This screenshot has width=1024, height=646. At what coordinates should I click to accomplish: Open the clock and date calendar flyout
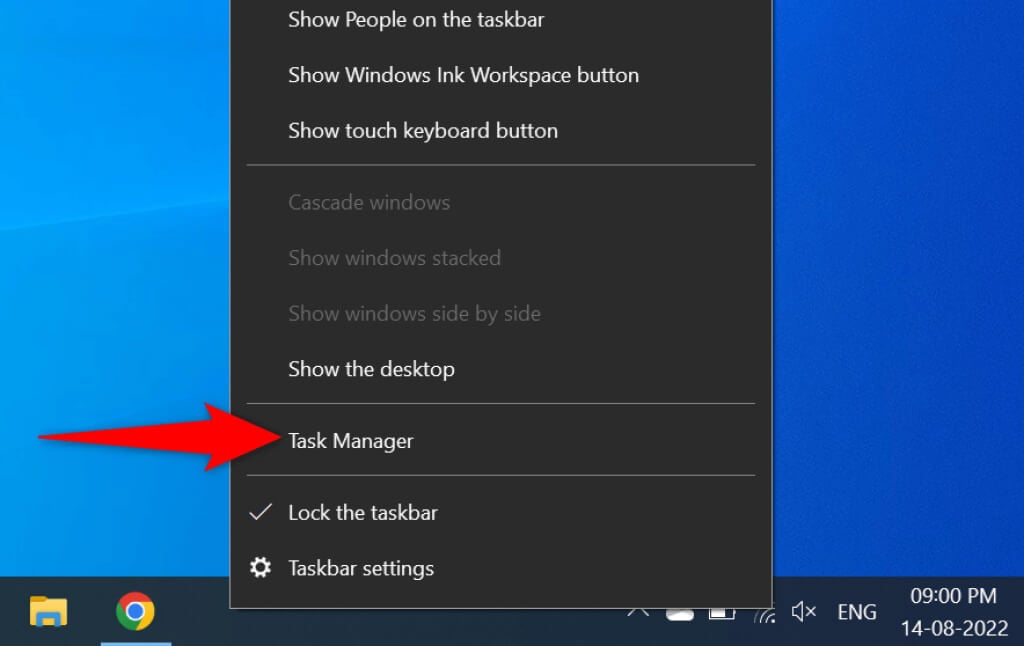tap(953, 610)
